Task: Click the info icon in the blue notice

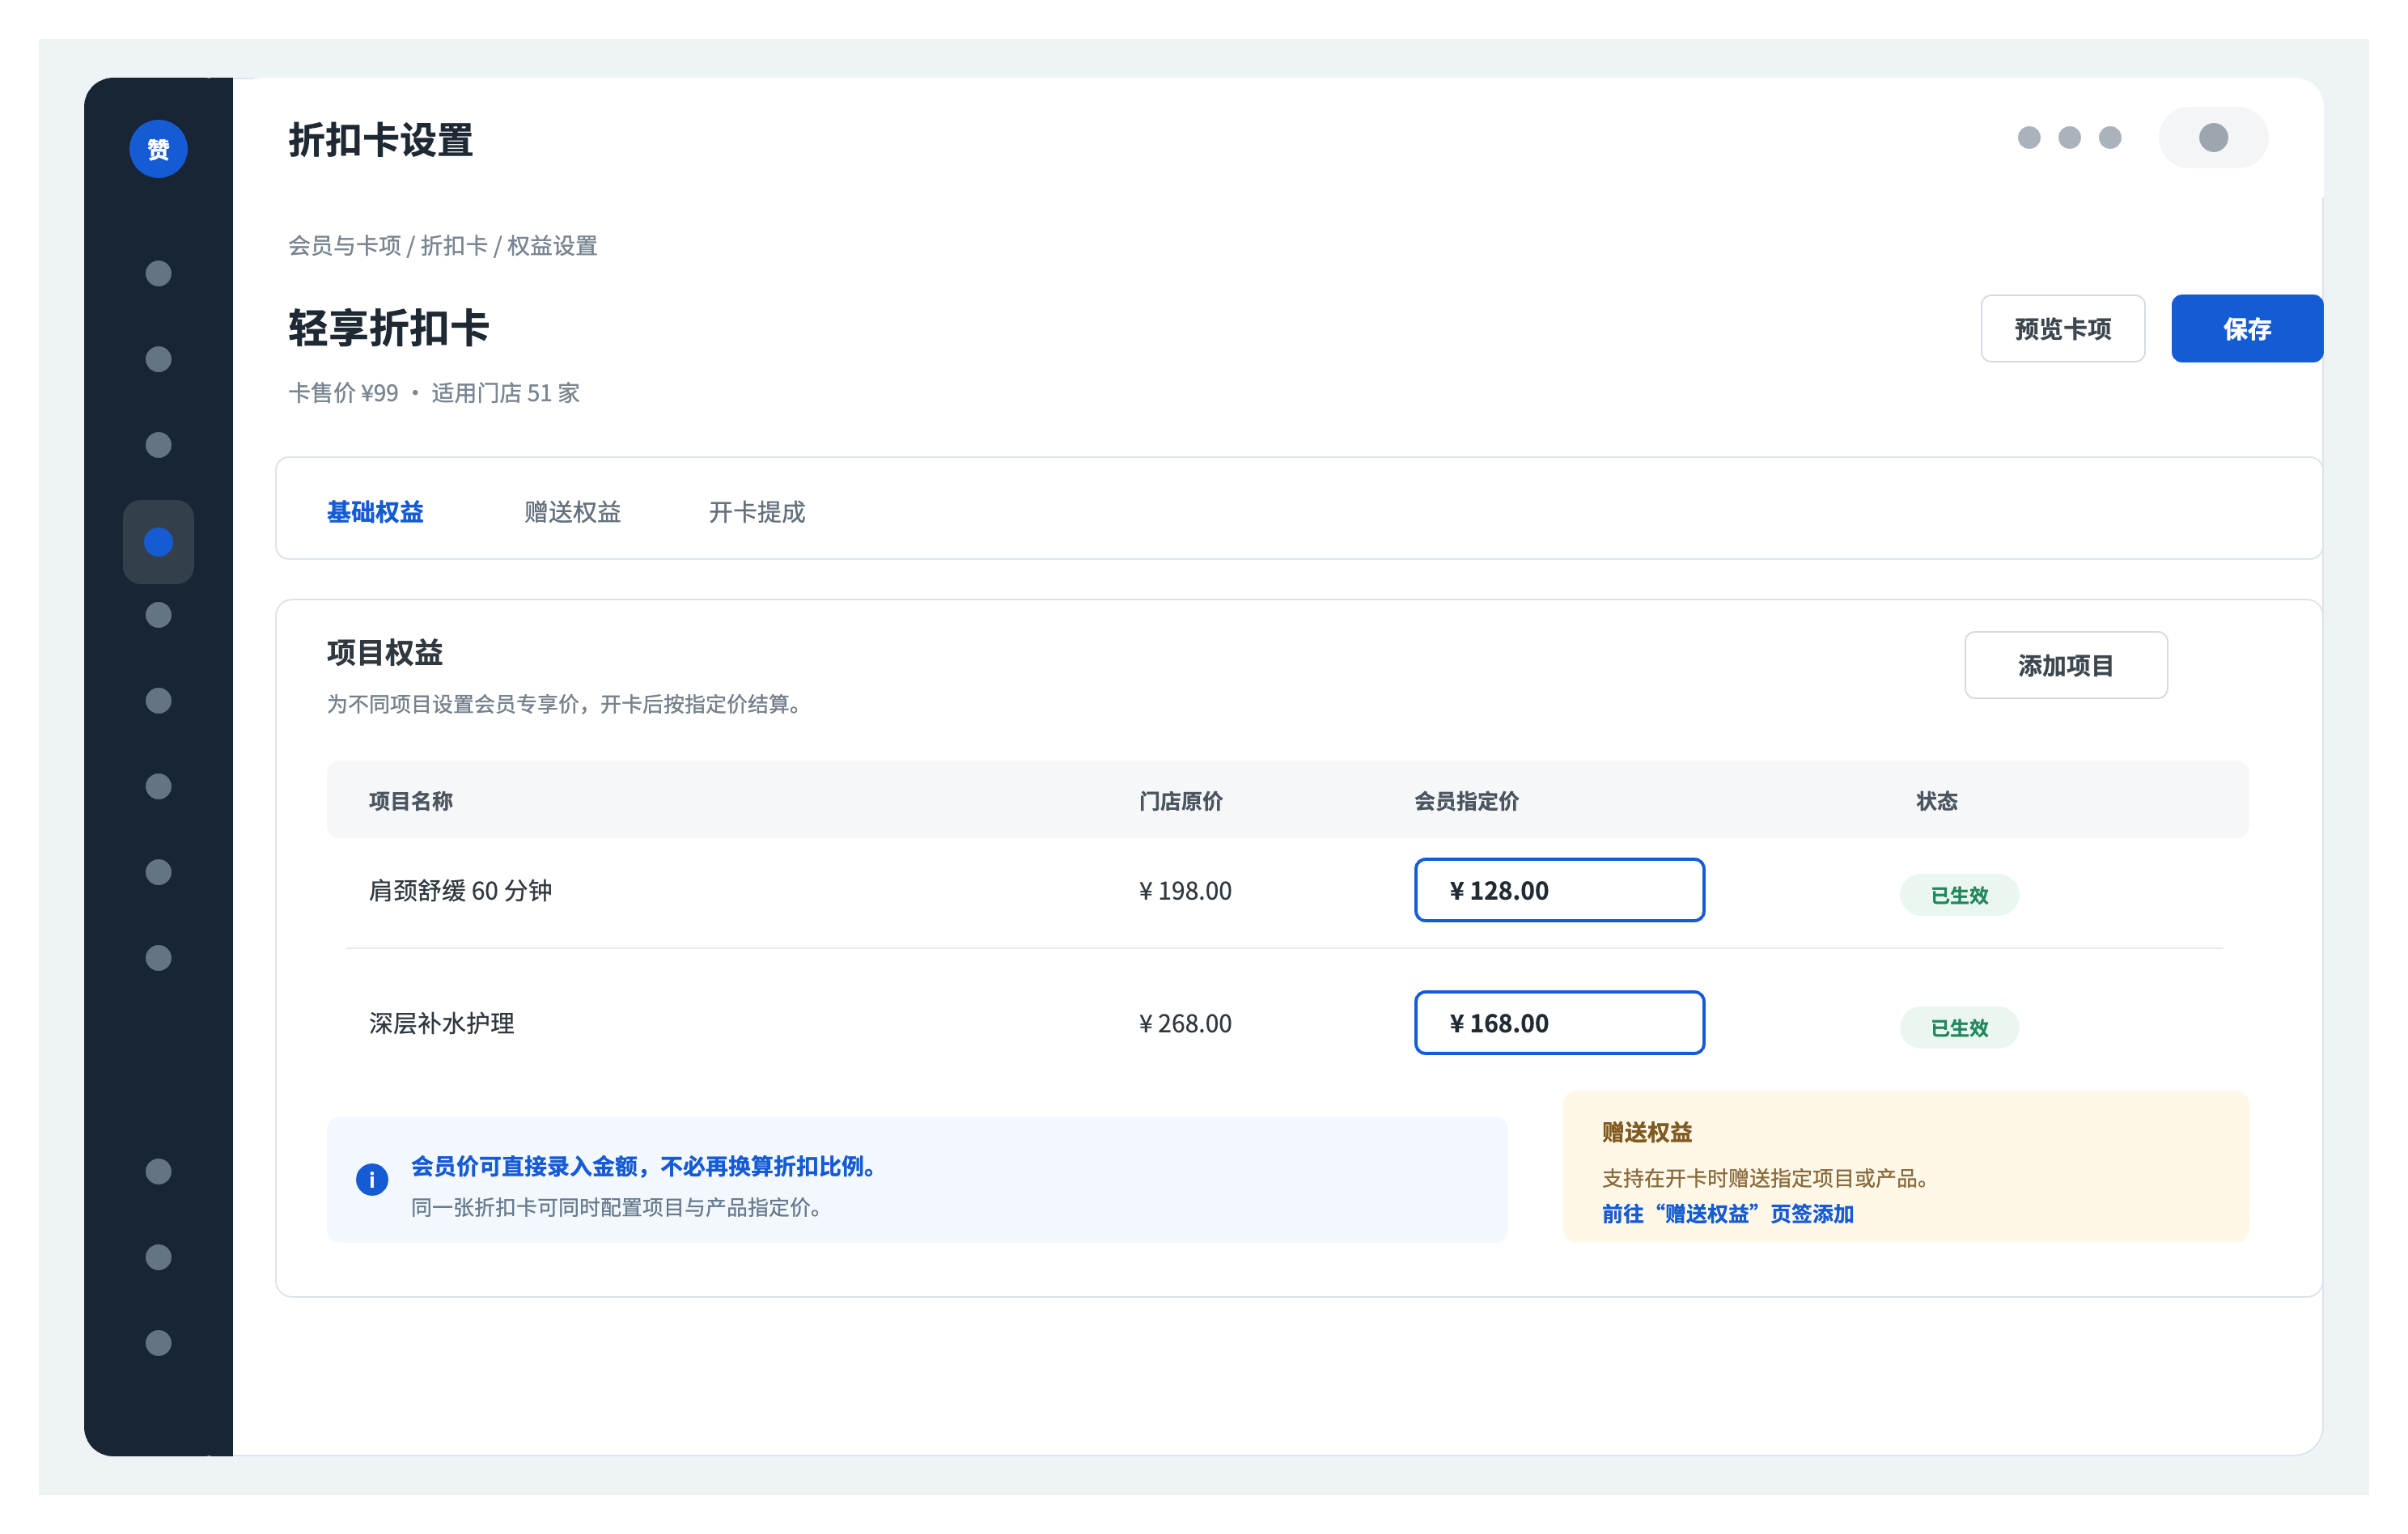Action: click(372, 1180)
